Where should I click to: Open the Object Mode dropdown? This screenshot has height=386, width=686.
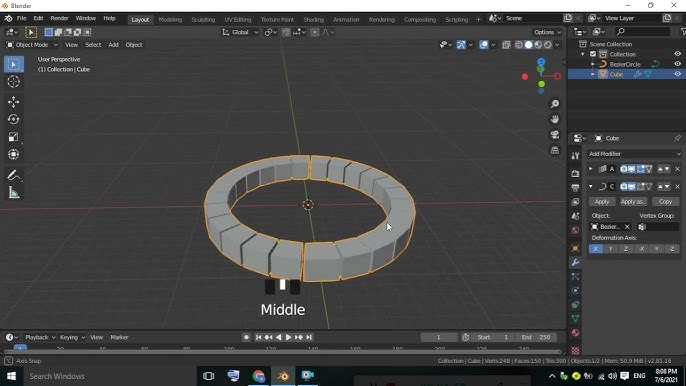(32, 45)
